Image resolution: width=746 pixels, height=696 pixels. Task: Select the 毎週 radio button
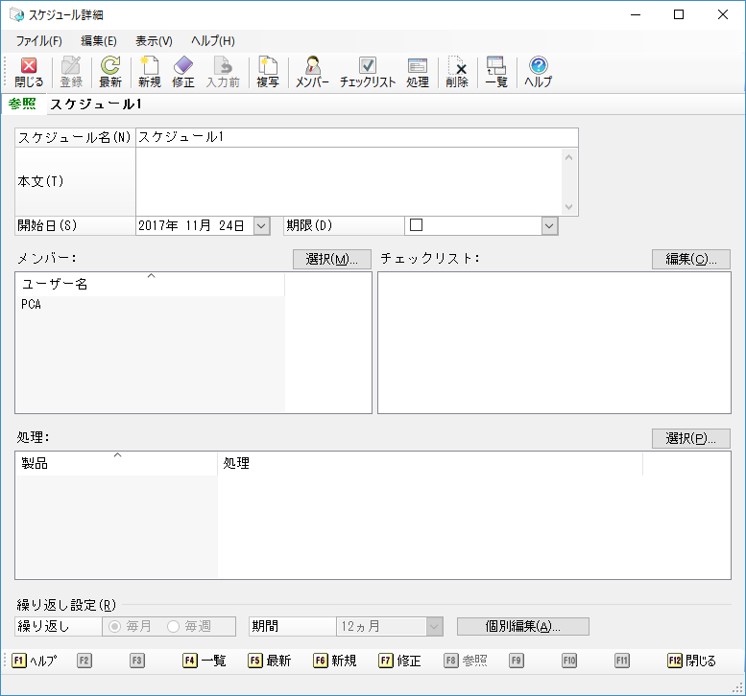click(174, 627)
